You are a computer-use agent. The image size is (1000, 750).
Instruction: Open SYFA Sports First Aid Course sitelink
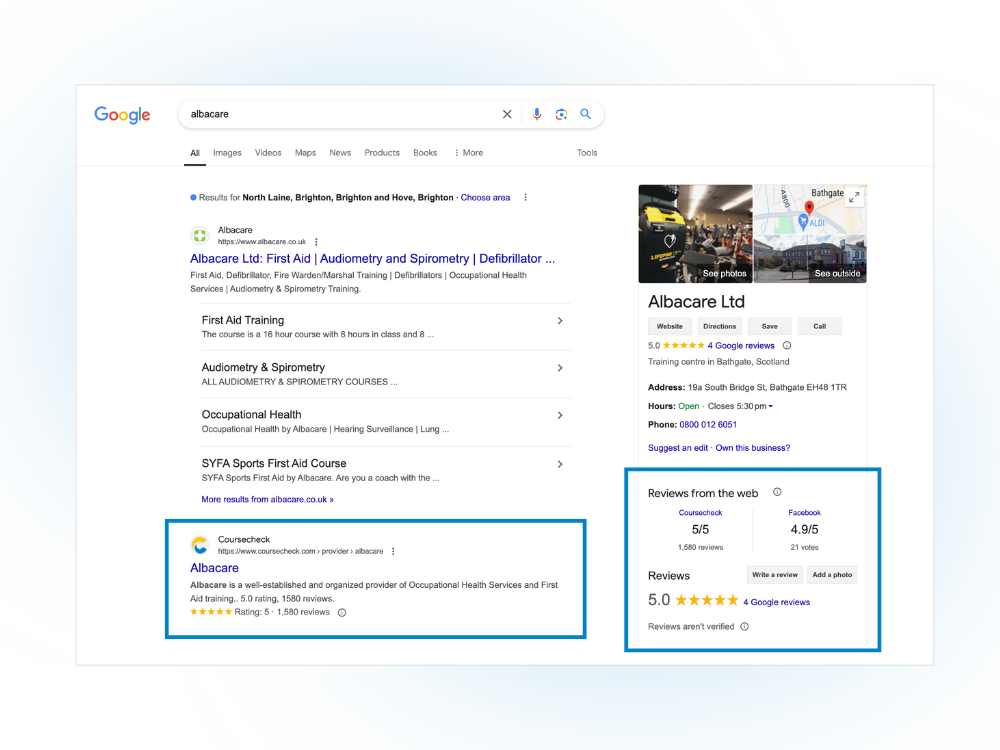tap(274, 464)
